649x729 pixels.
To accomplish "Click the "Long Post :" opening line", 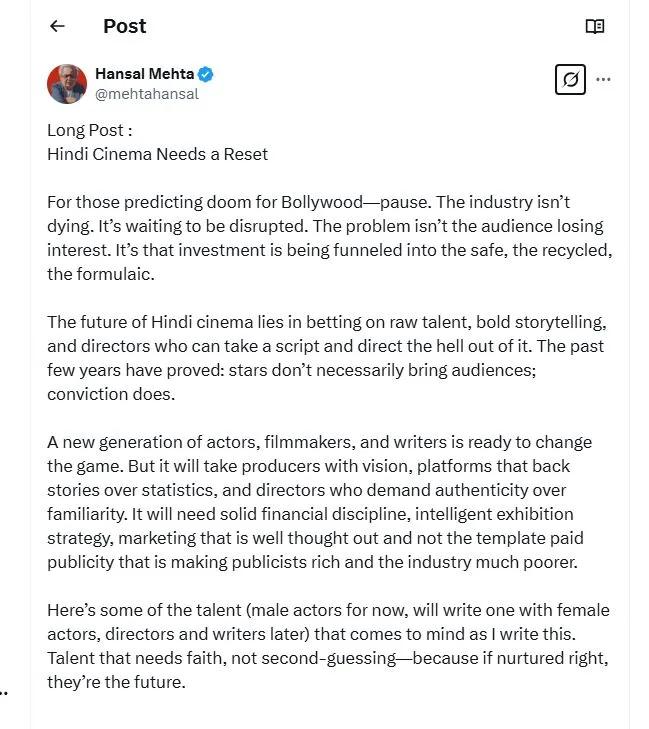I will (x=90, y=131).
